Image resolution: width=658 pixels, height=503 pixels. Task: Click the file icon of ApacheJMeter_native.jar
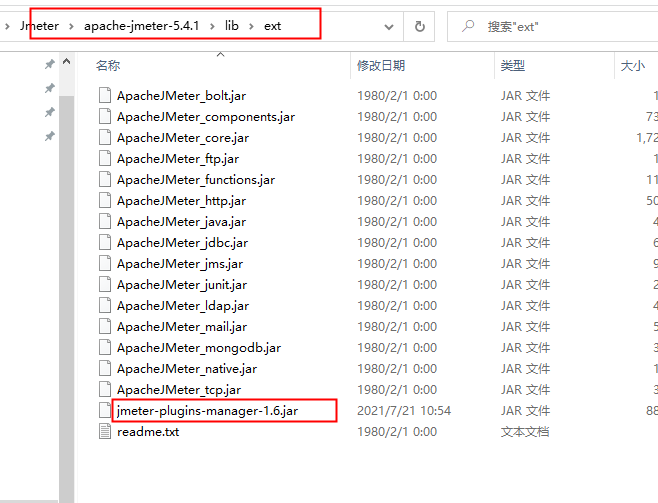click(x=105, y=368)
